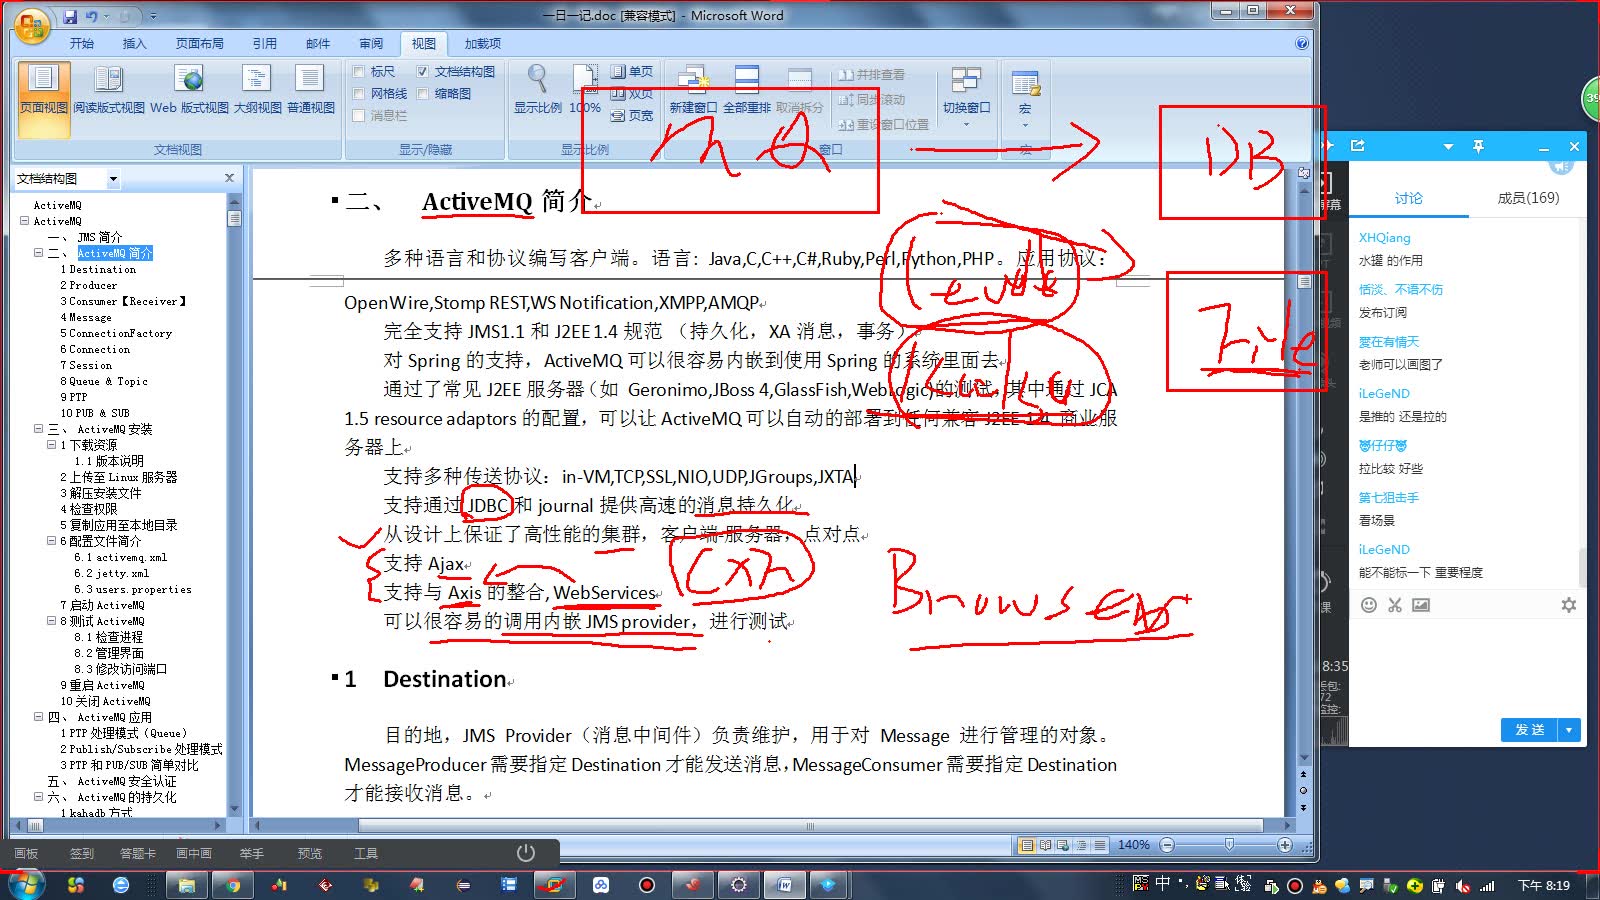
Task: Collapse 二、ActiveMQ 简介 outline node
Action: pos(39,253)
